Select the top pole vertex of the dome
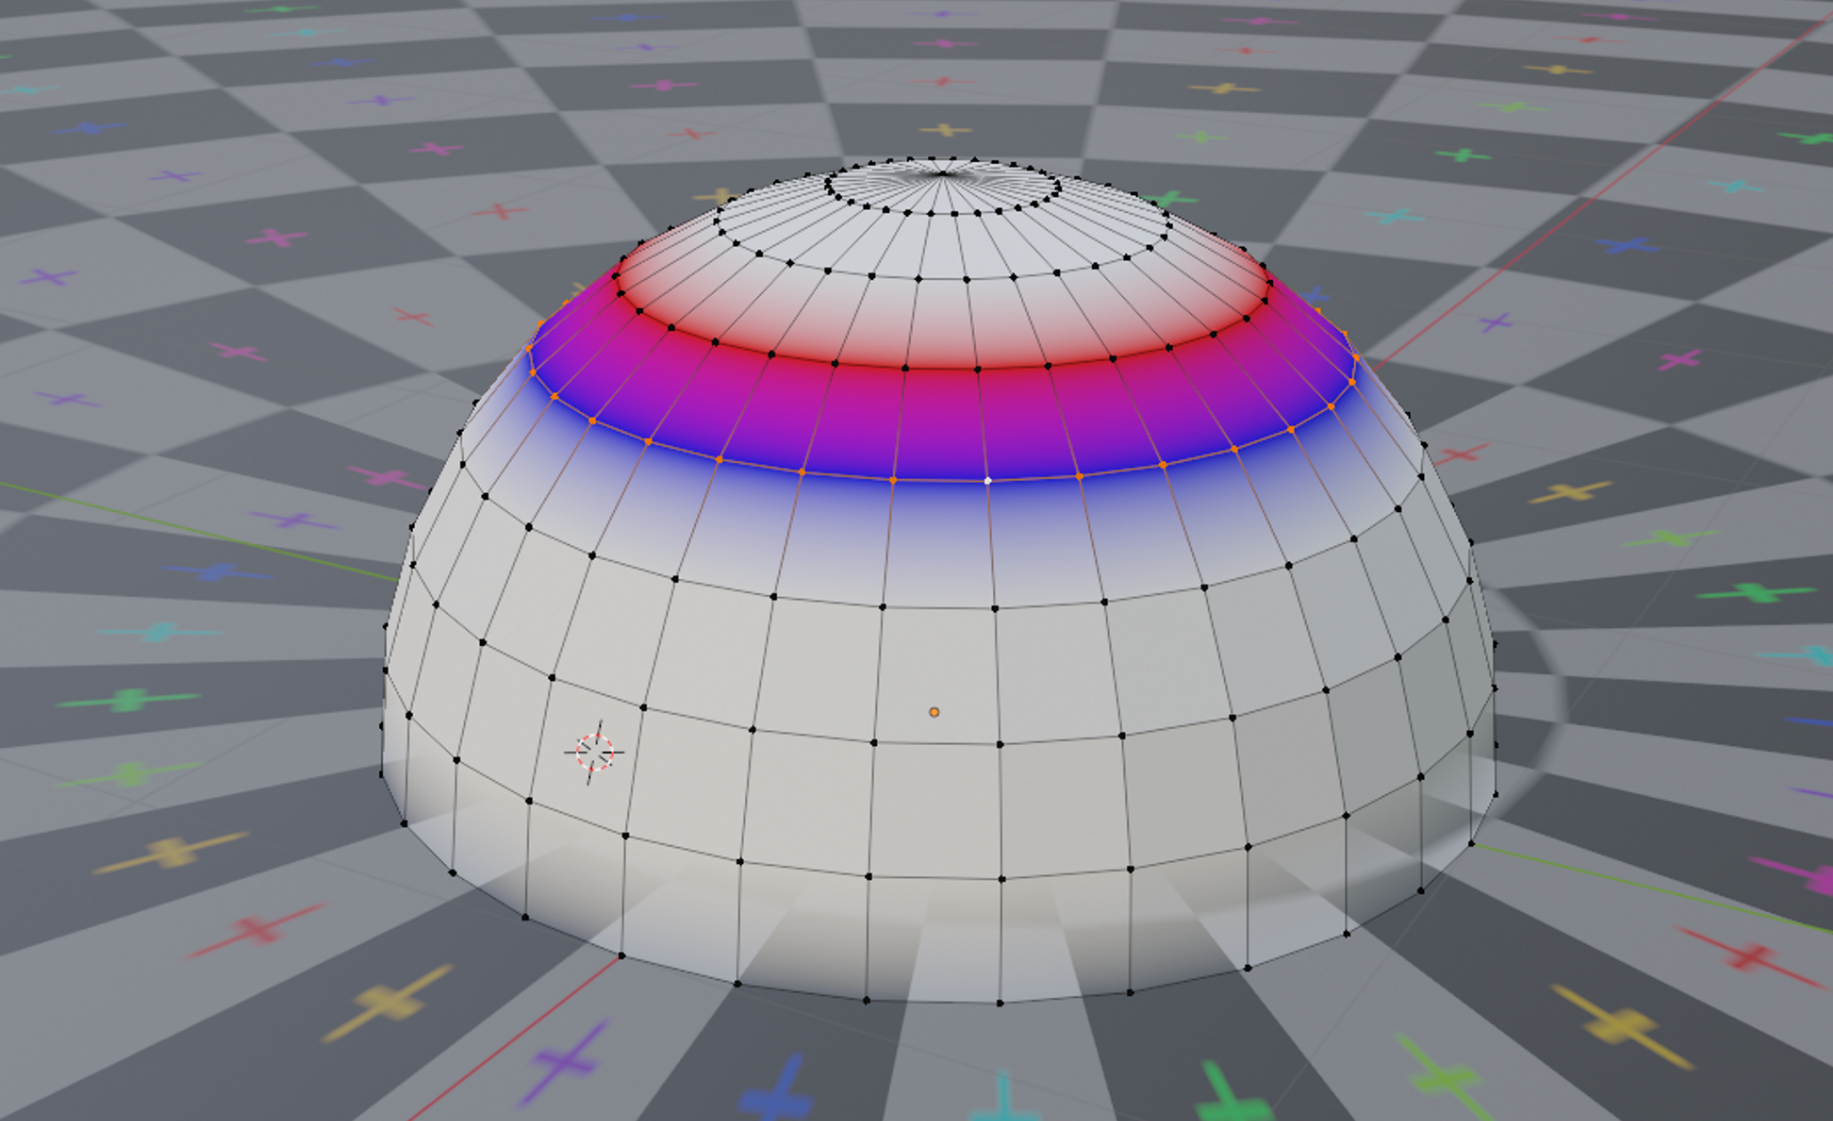 942,175
